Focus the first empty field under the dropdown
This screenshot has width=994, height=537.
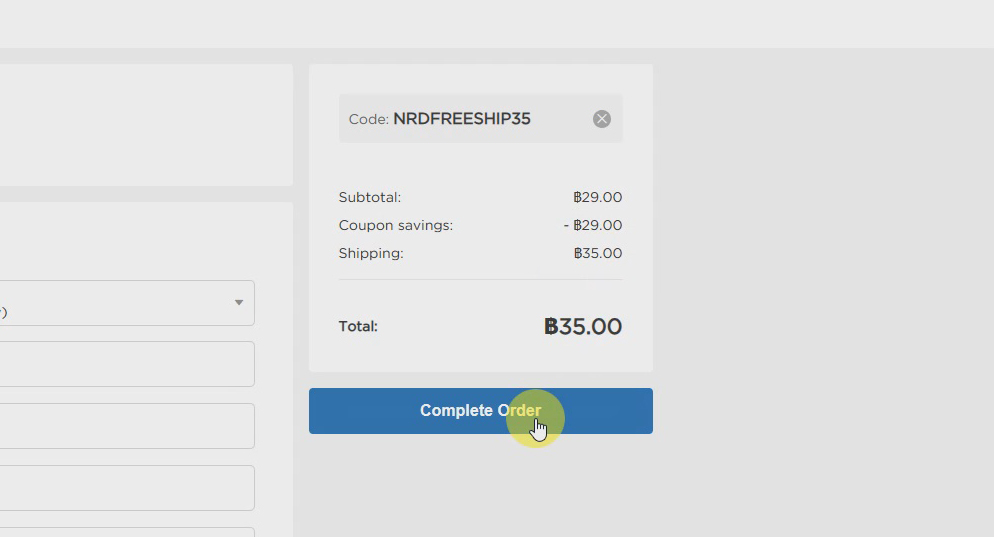(x=127, y=364)
